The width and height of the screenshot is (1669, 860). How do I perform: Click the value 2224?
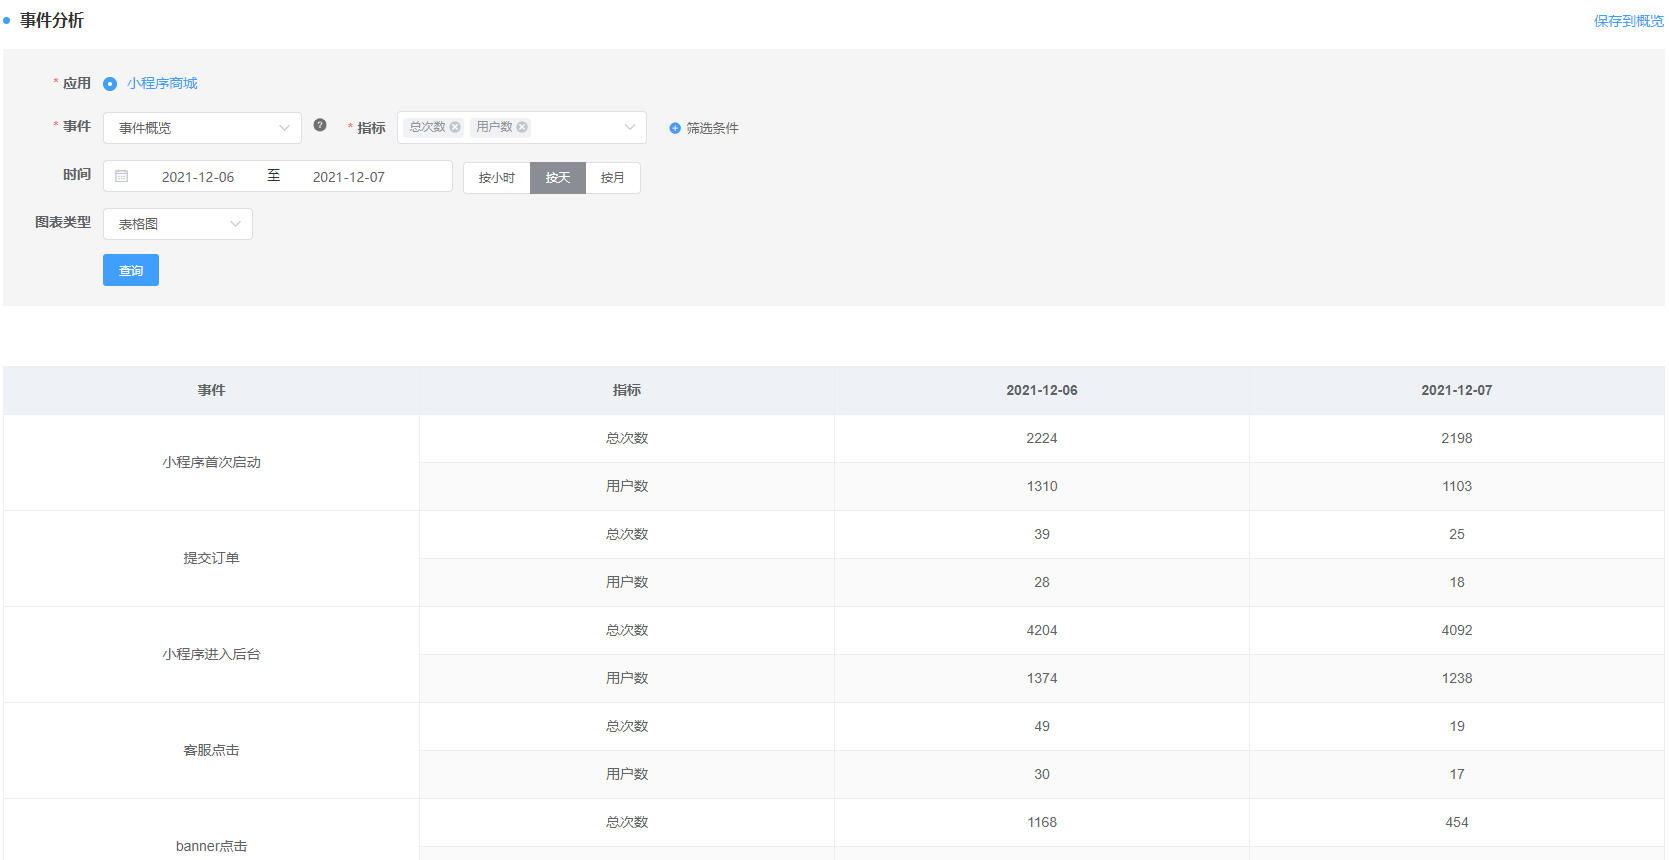point(1042,438)
